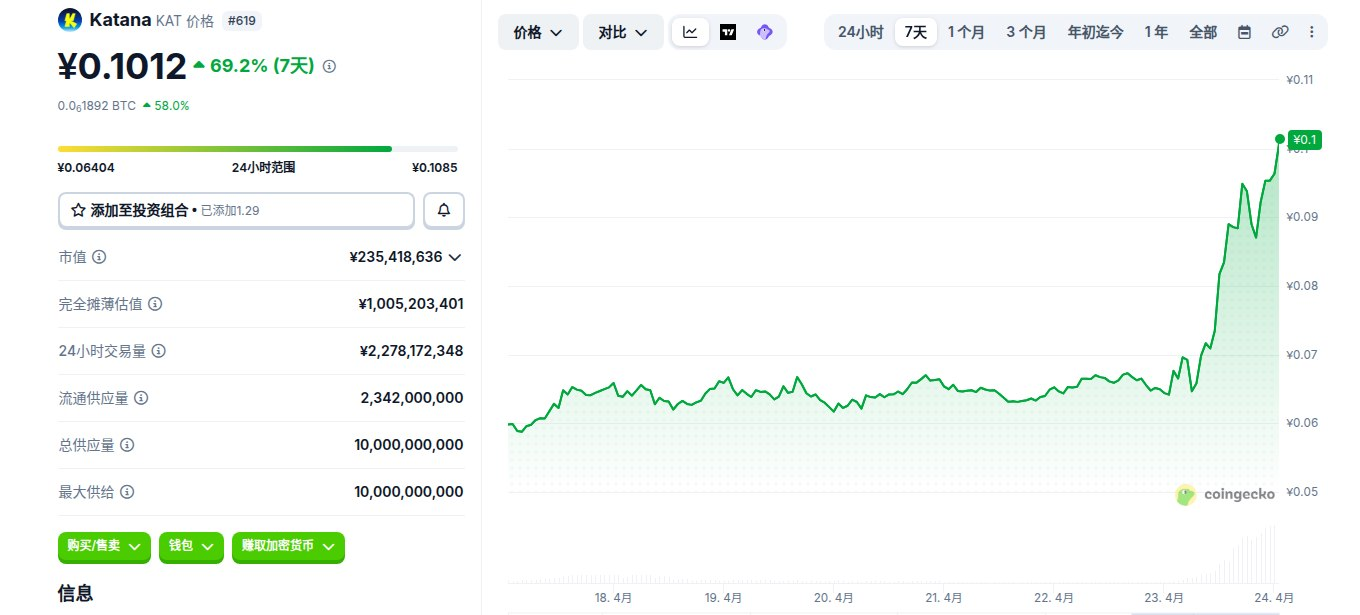Select the 1年 time range

pos(1156,32)
